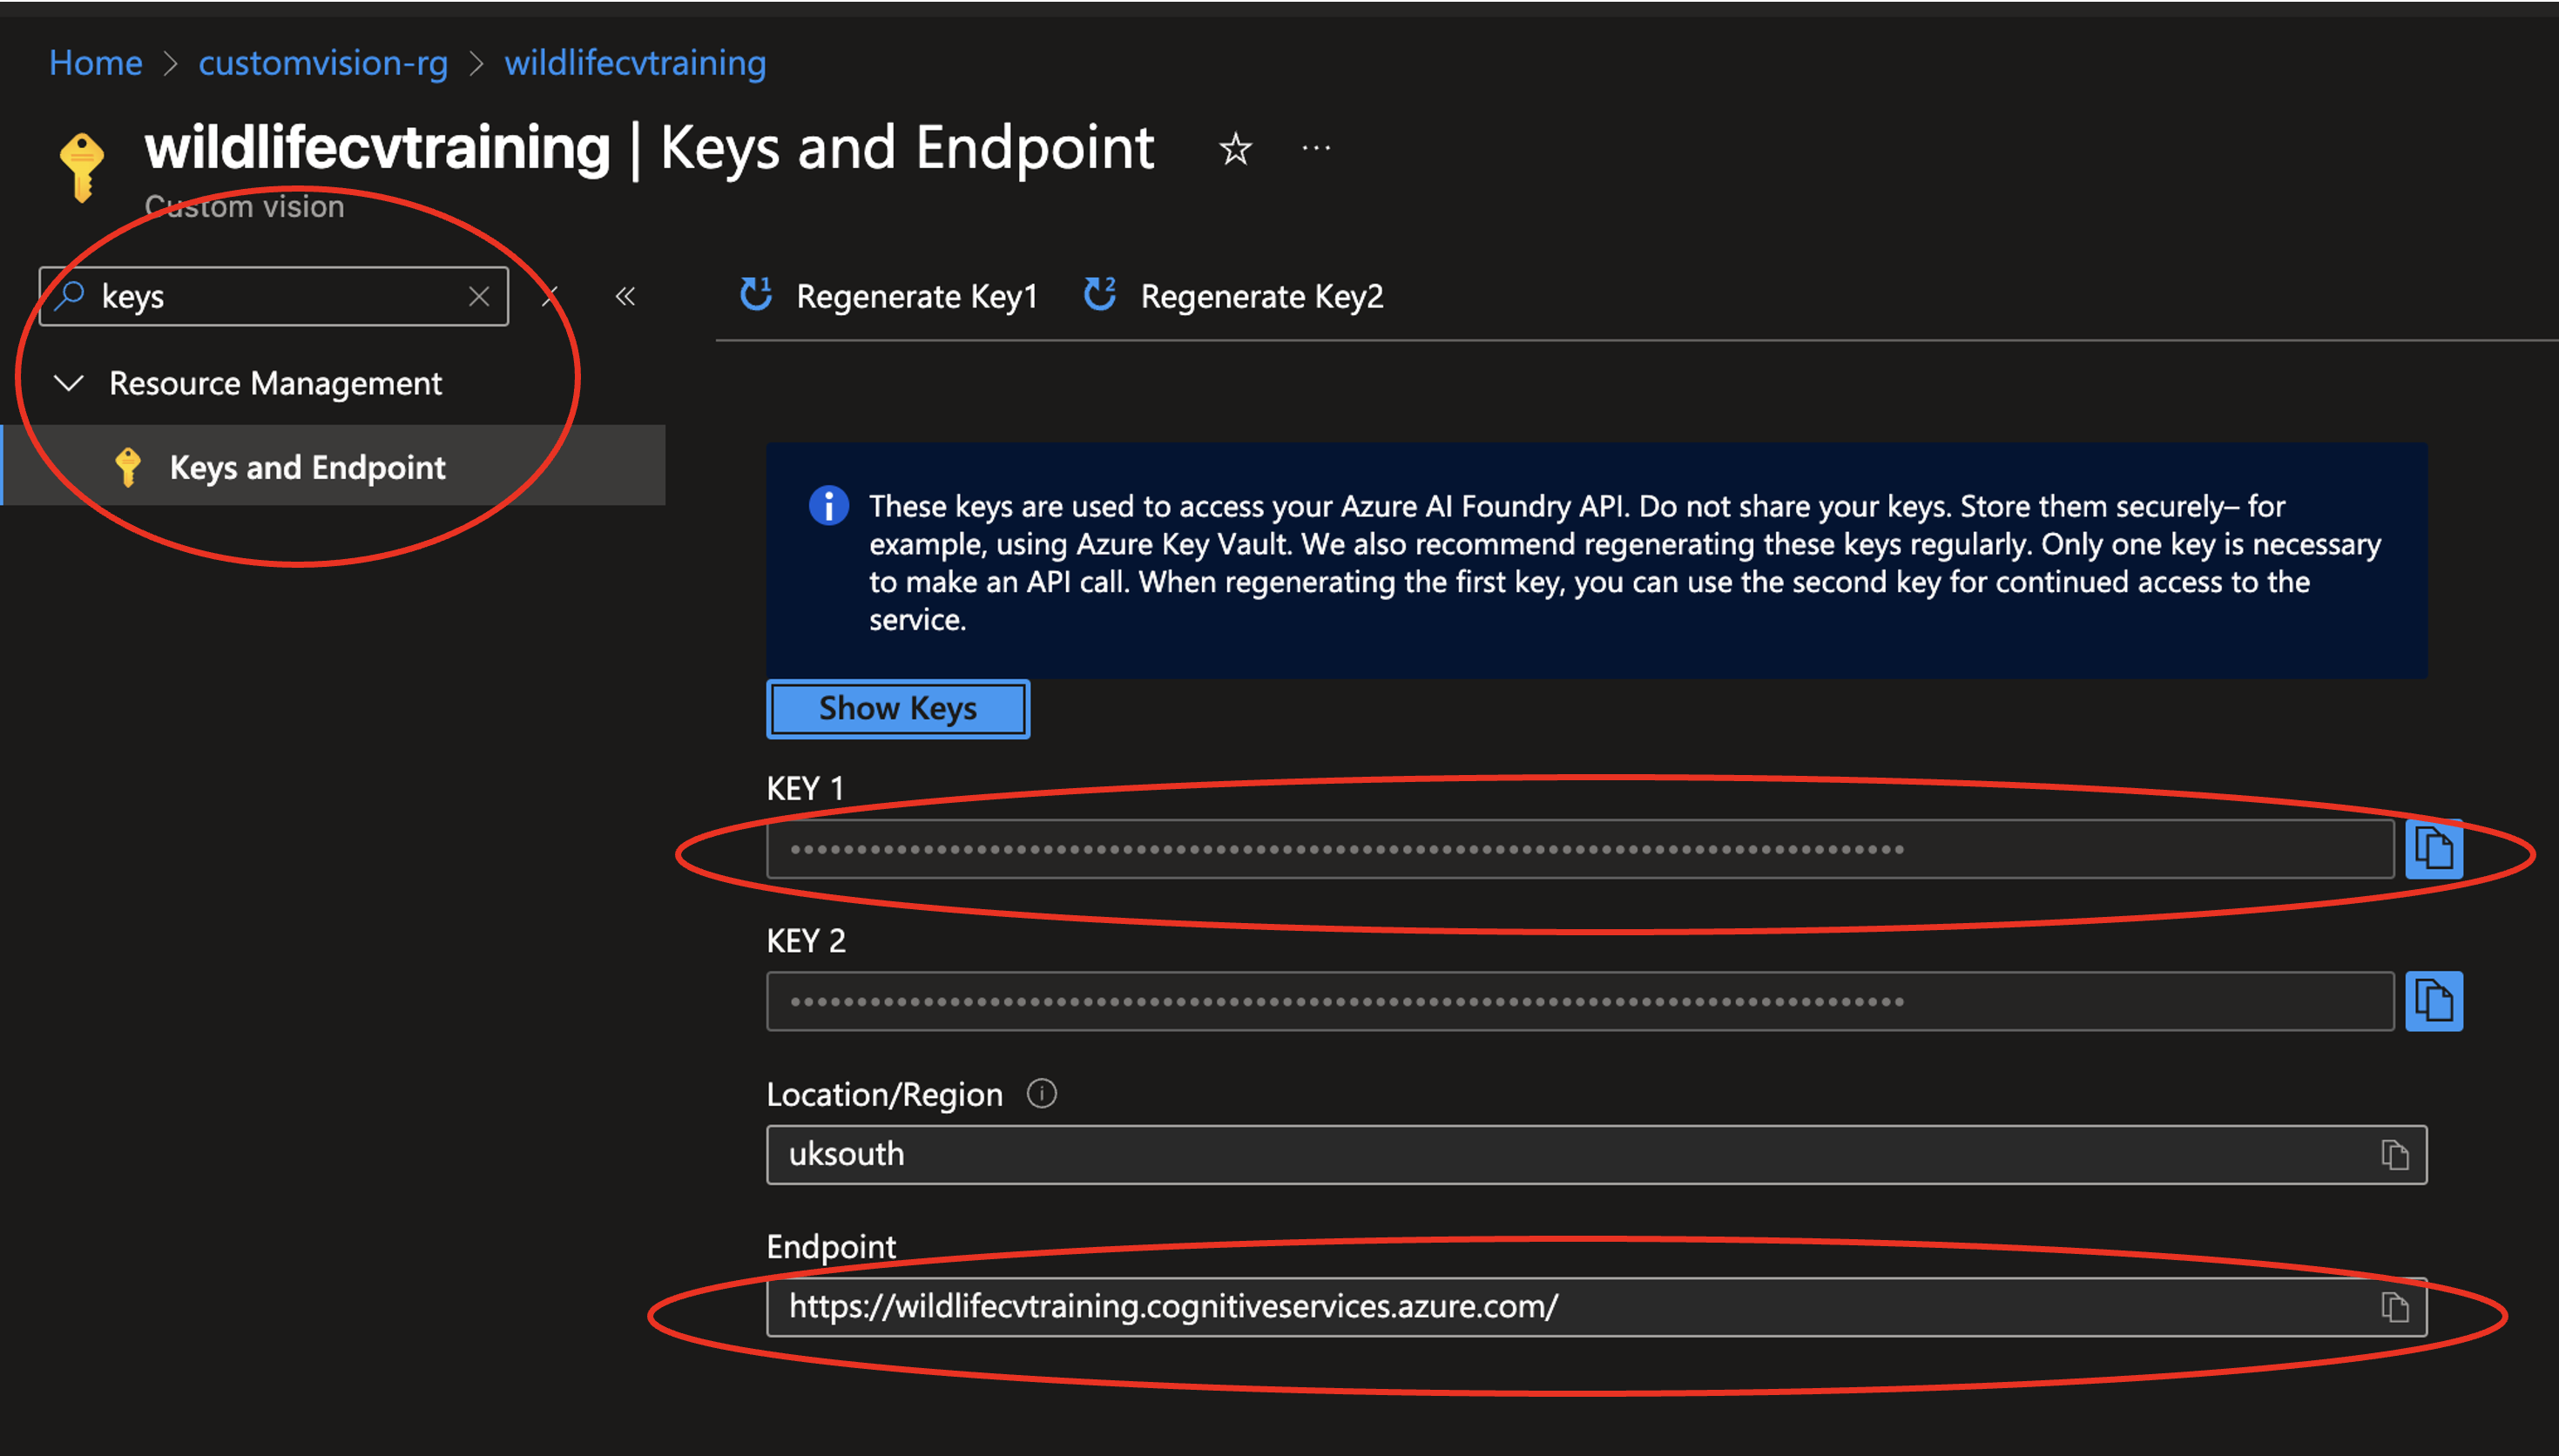Screen dimensions: 2559x1456
Task: Click the 'wildlifecvtraining | Keys and Endpoint' page title
Action: point(649,148)
